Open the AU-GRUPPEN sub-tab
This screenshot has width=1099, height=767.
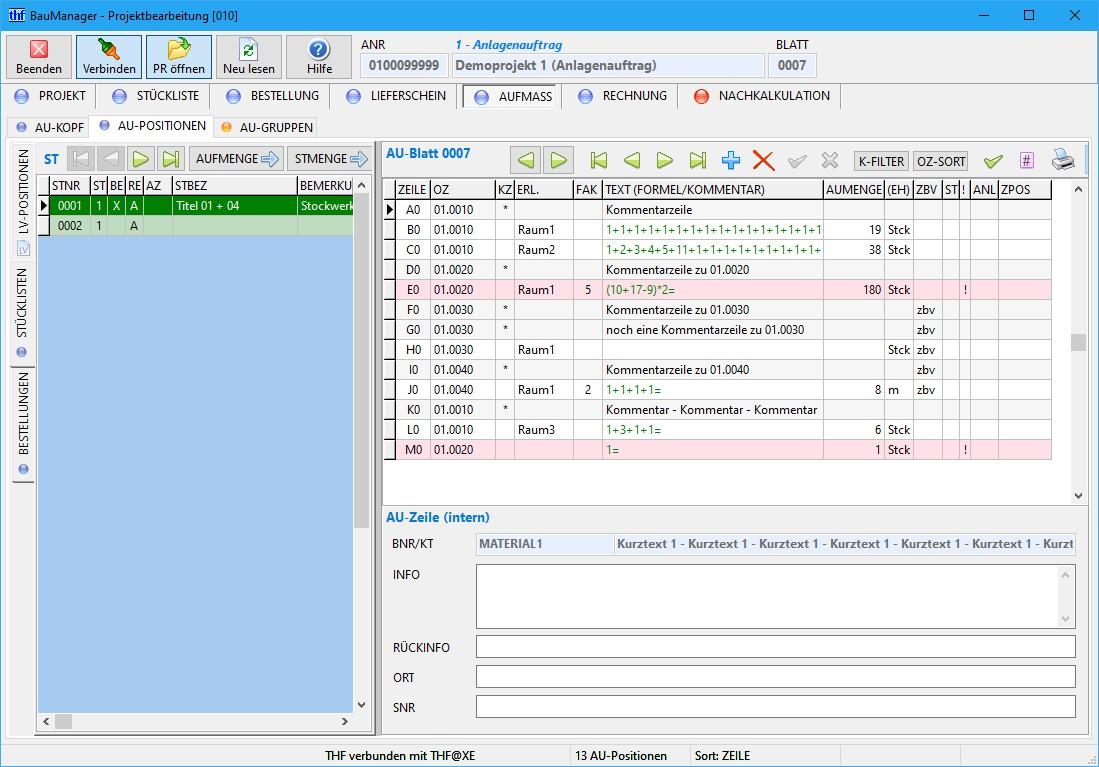click(267, 127)
